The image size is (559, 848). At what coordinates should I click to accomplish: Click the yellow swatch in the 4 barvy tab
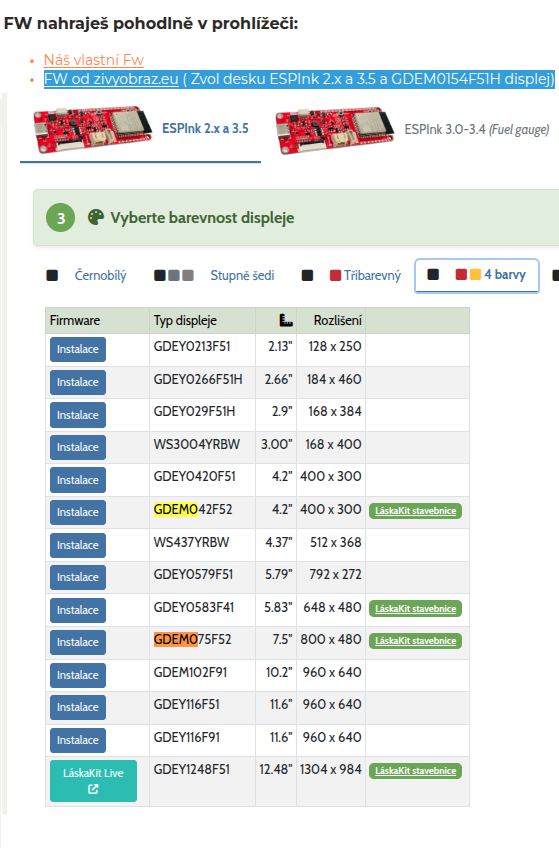click(475, 275)
